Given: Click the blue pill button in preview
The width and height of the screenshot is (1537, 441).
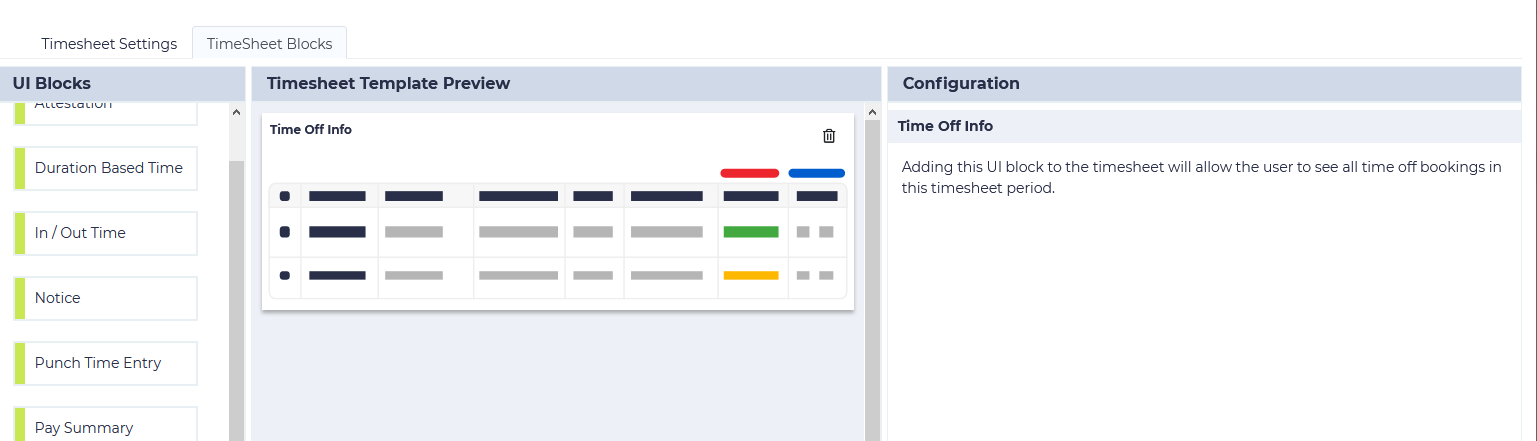Looking at the screenshot, I should [x=816, y=173].
